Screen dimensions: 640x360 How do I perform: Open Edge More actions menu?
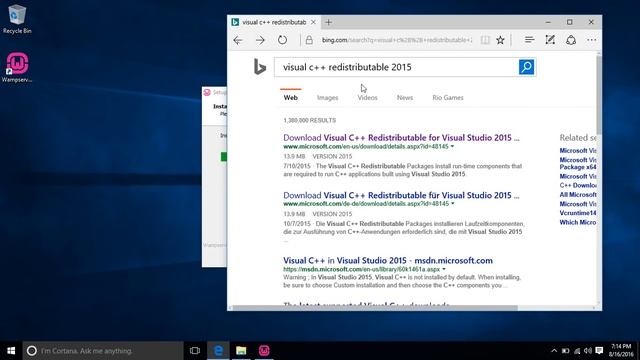[591, 40]
